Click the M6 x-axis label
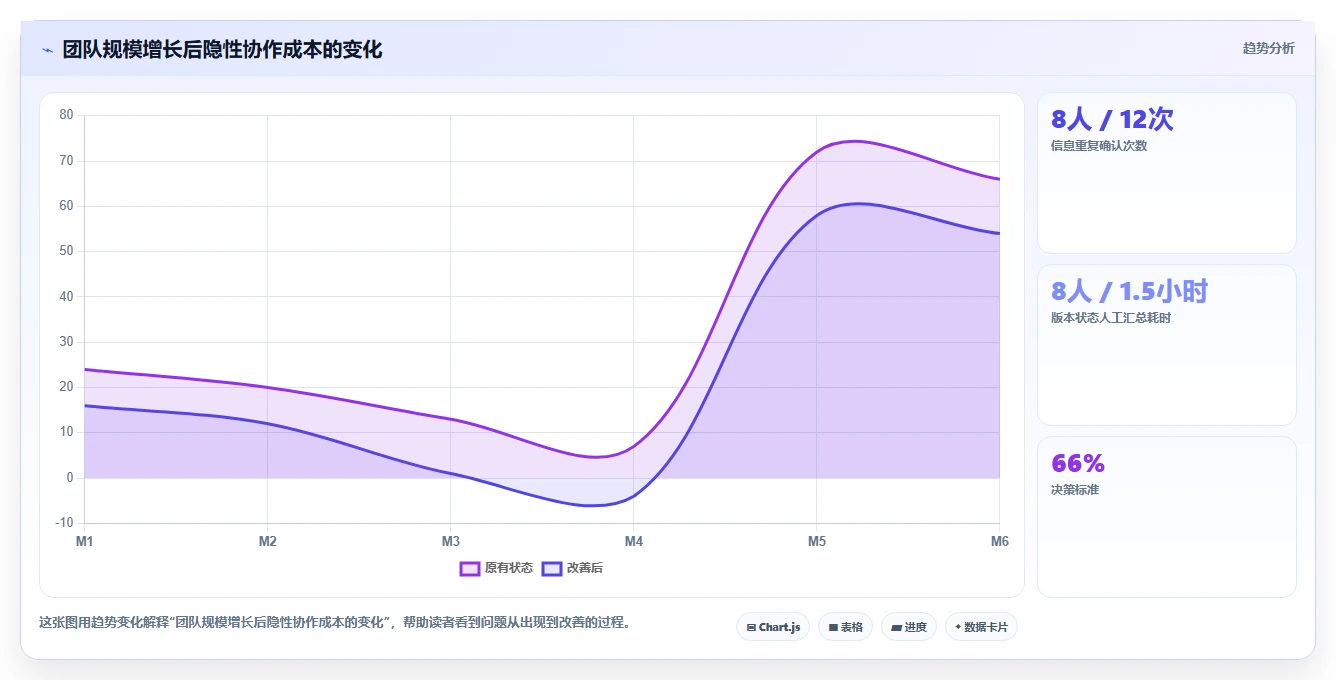Screen dimensions: 1336x680 [999, 541]
